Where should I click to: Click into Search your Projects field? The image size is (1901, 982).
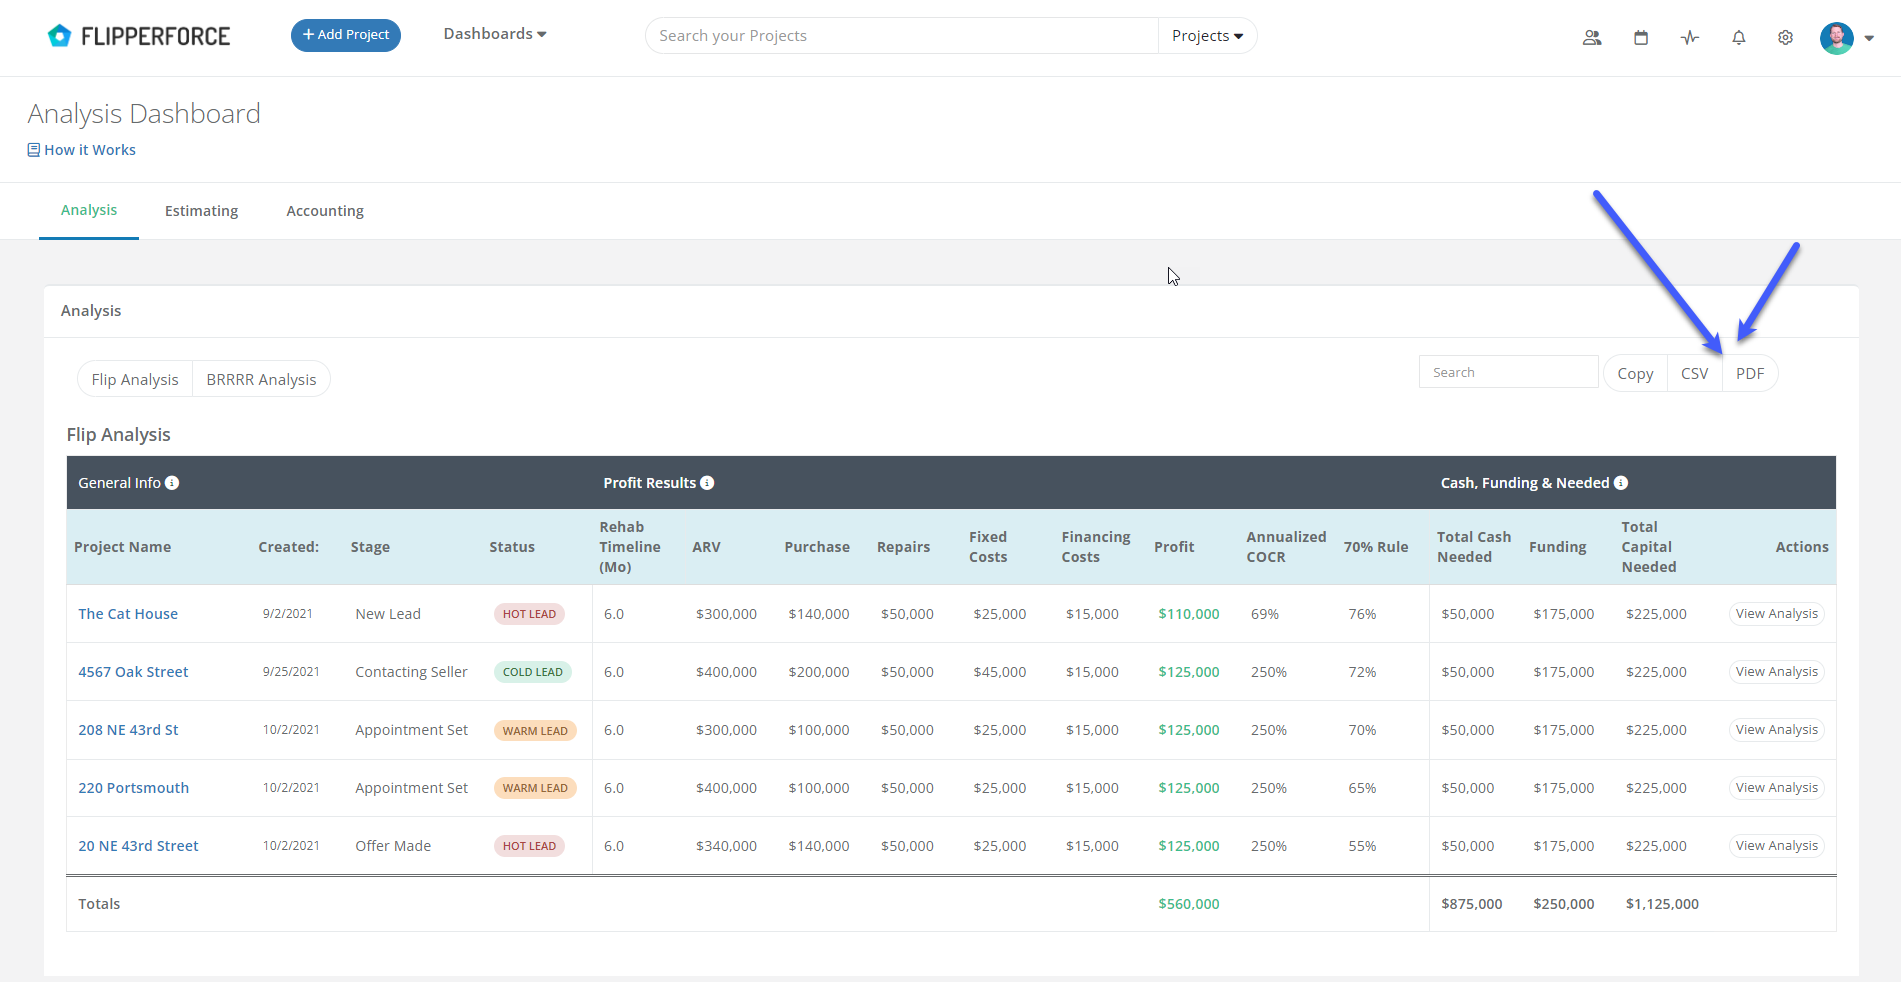click(901, 36)
